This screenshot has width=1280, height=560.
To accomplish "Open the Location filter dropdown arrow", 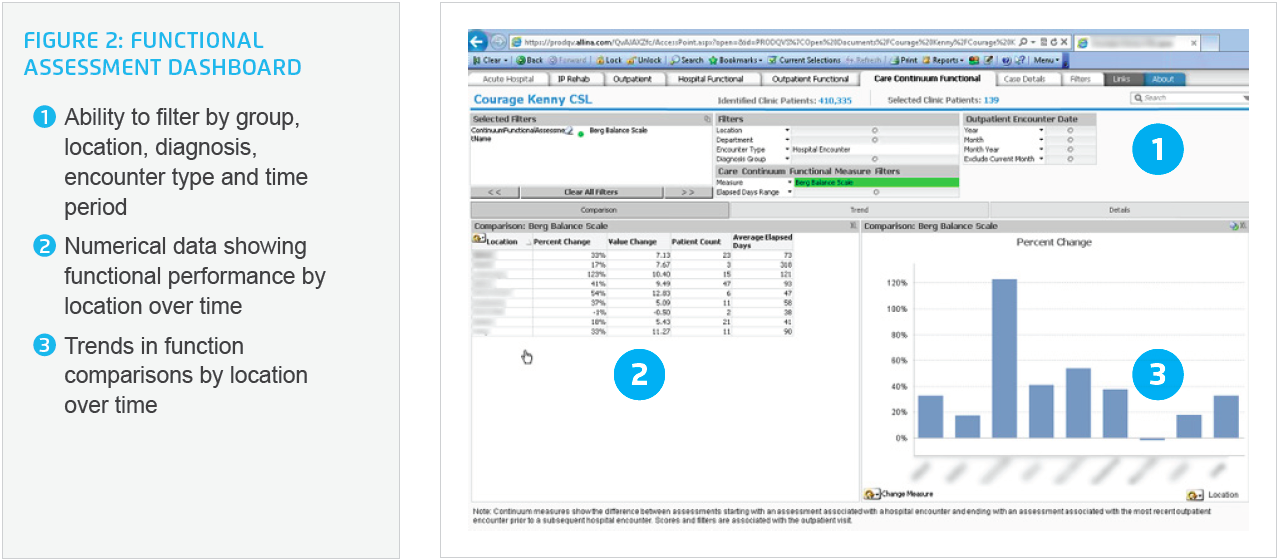I will click(787, 130).
